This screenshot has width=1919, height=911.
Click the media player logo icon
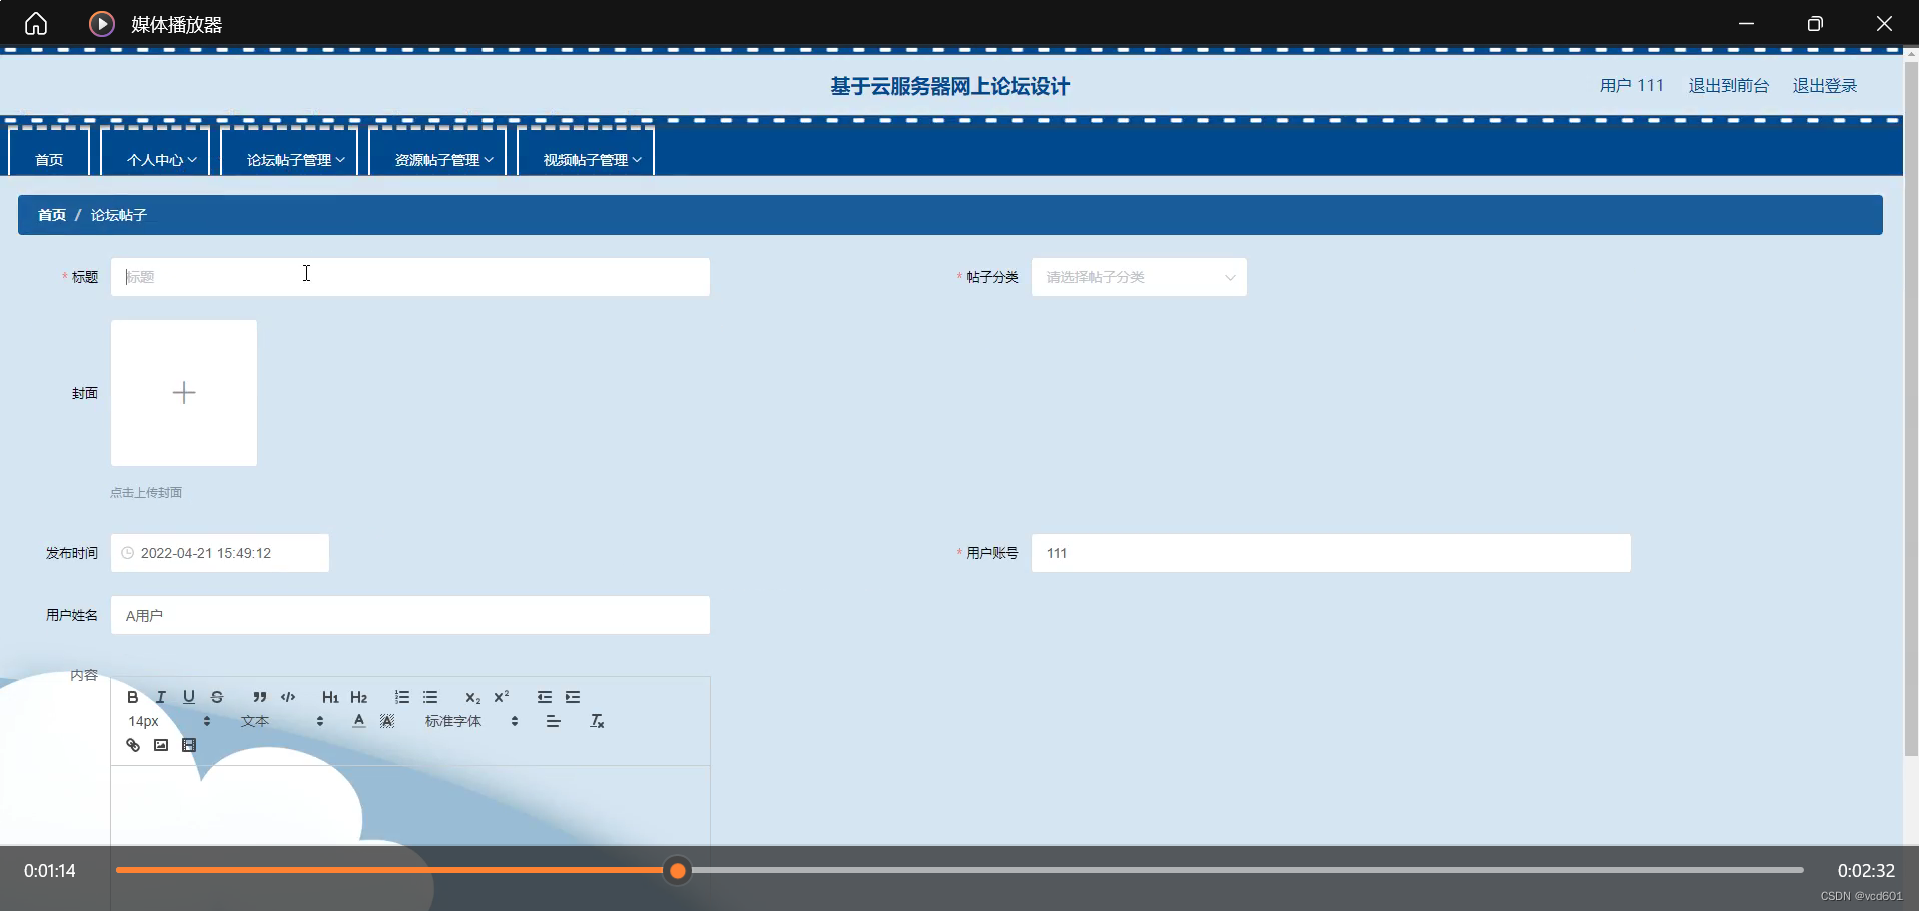(102, 23)
